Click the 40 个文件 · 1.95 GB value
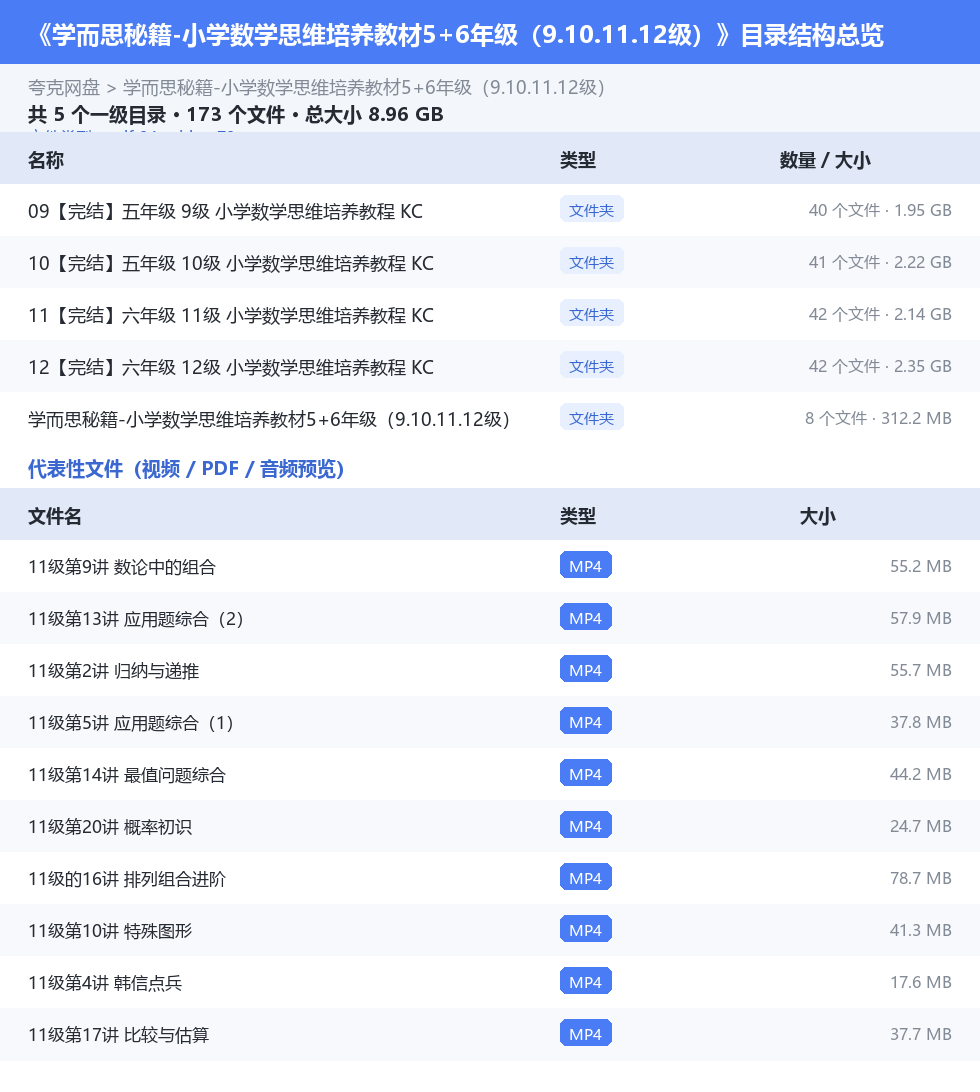 pyautogui.click(x=880, y=210)
